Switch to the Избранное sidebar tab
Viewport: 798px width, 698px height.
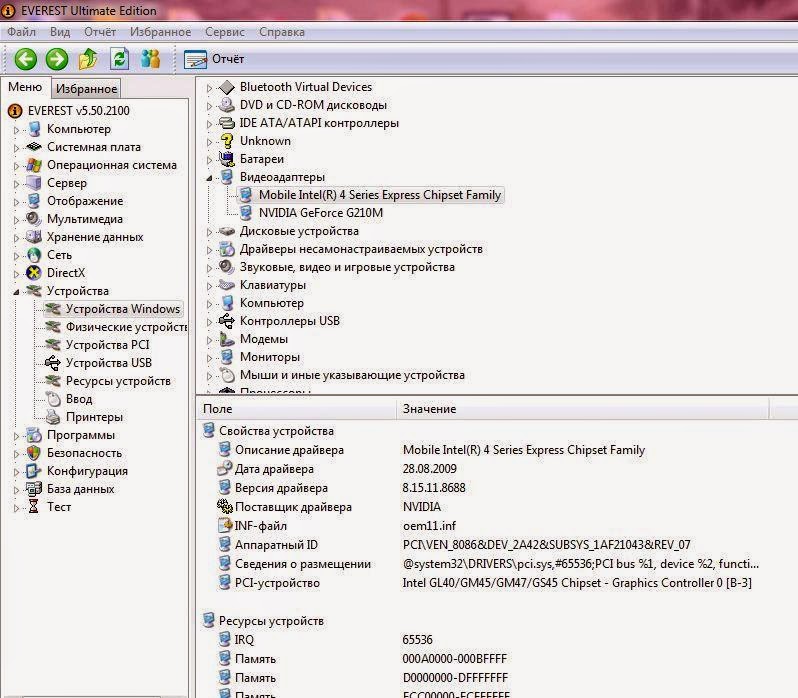click(x=86, y=89)
